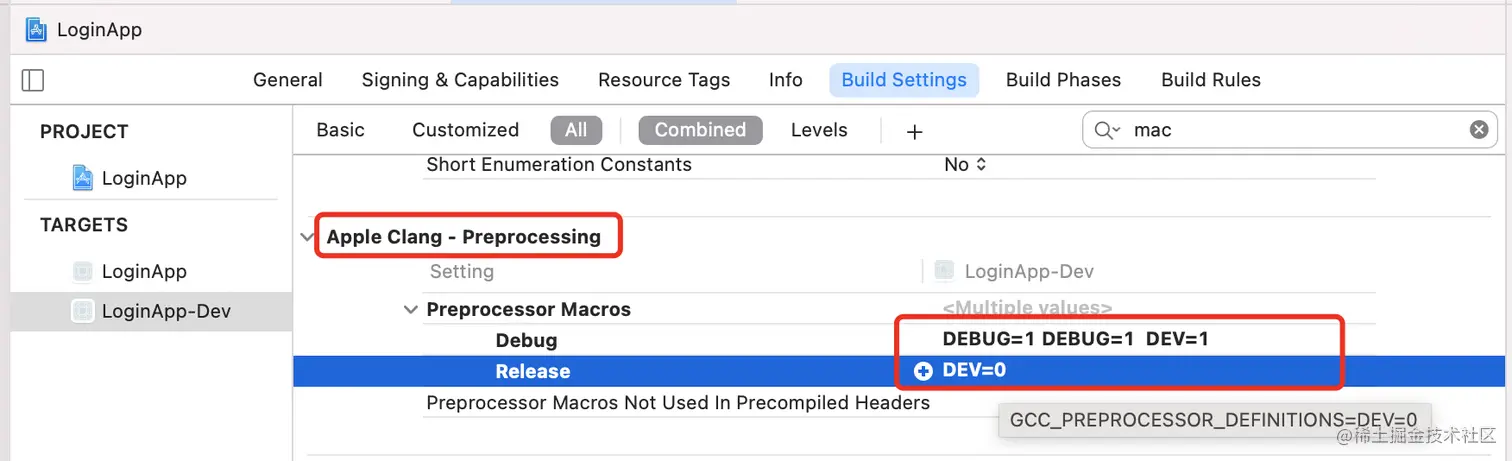The image size is (1512, 461).
Task: Select the LoginApp target in sidebar
Action: (144, 271)
